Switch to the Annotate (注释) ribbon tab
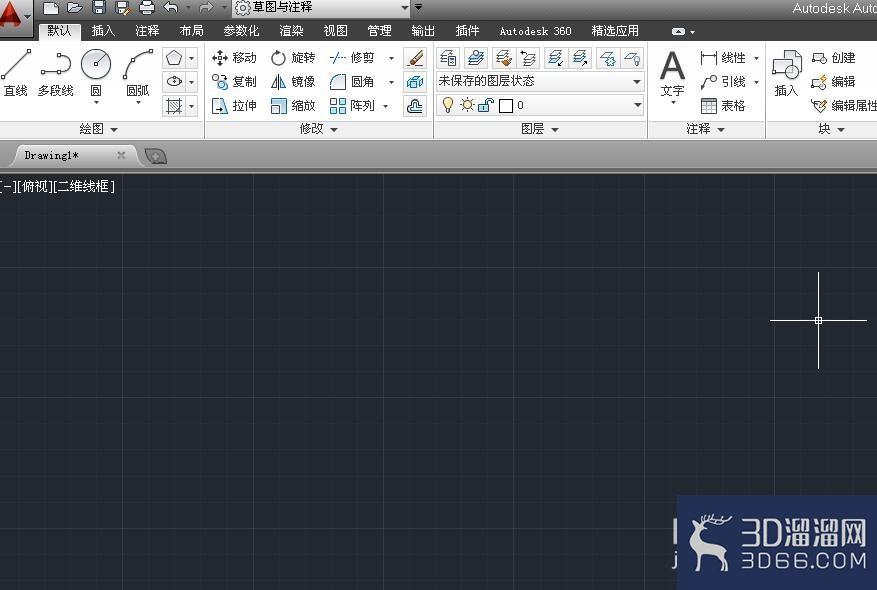 (147, 31)
